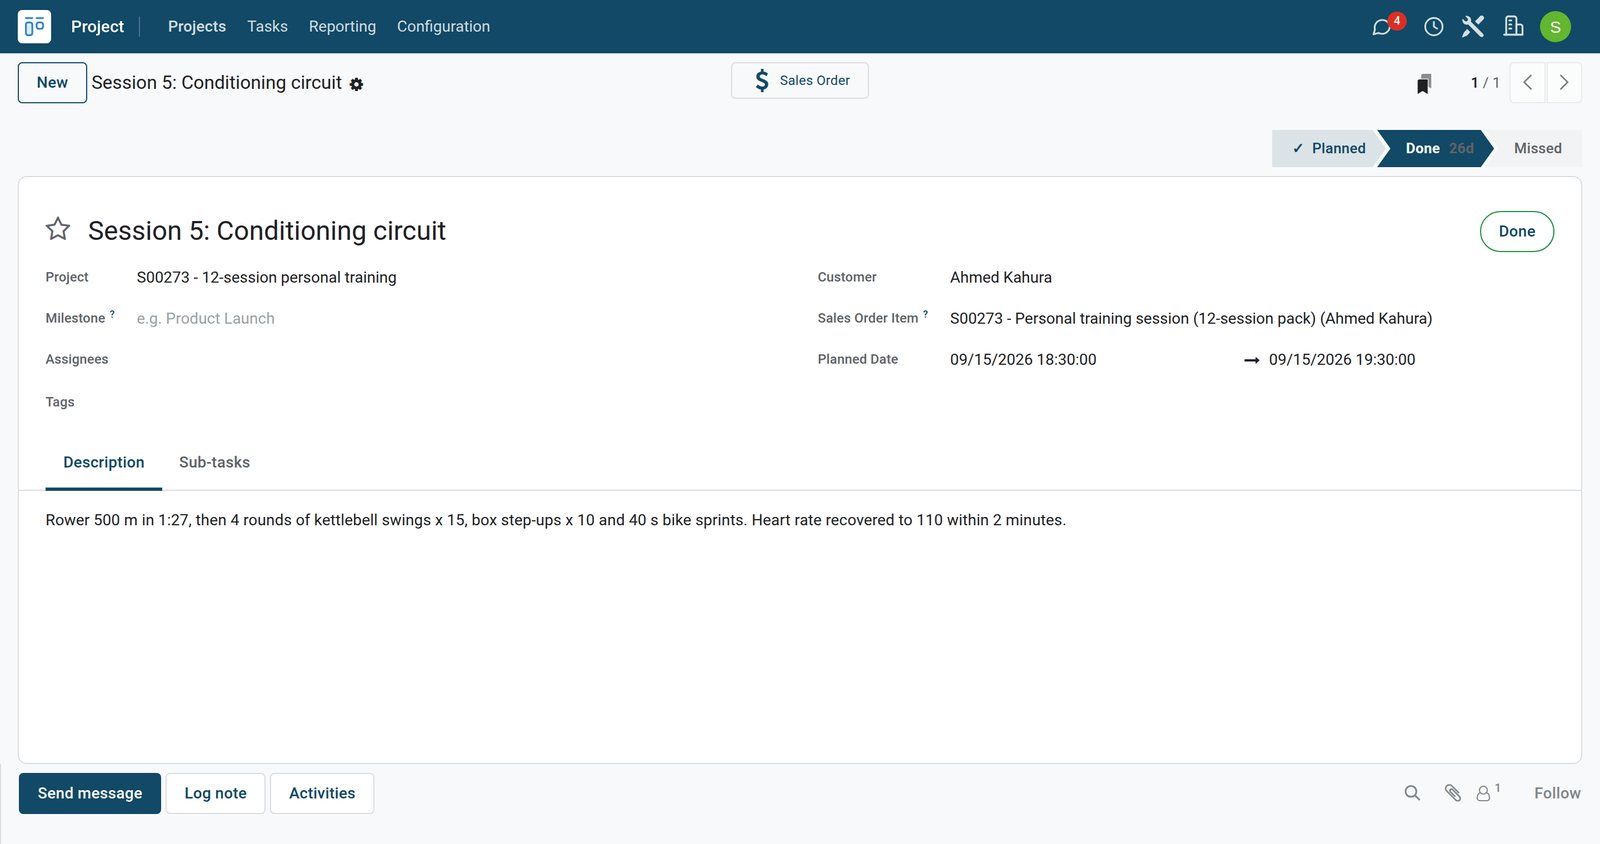The image size is (1600, 844).
Task: Click Send message button
Action: [90, 793]
